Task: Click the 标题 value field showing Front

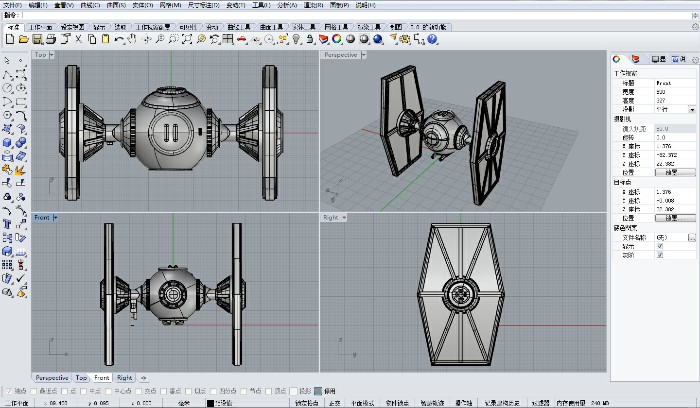Action: pyautogui.click(x=675, y=83)
